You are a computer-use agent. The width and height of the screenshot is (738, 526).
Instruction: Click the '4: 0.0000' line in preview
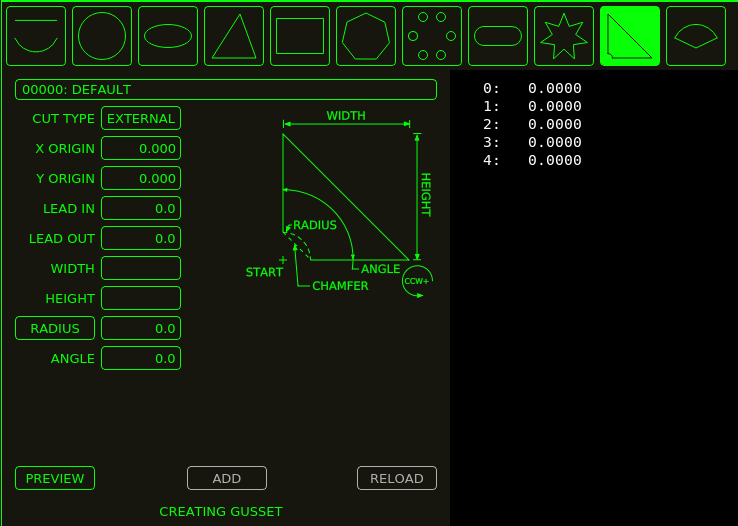[532, 160]
